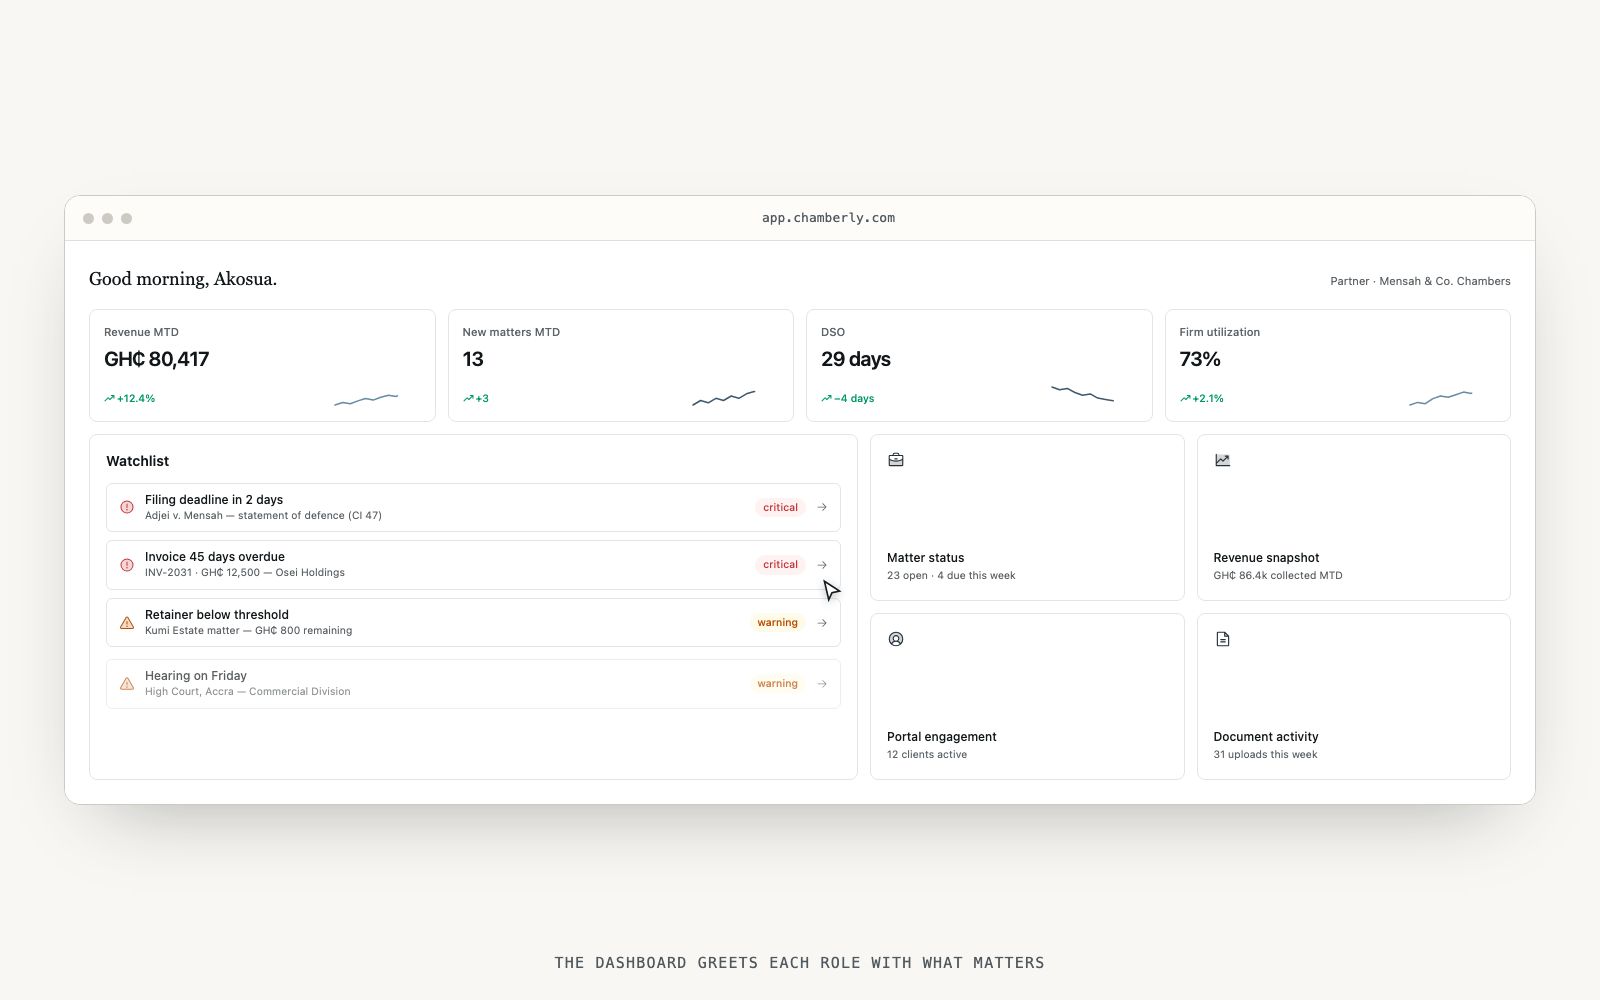Click 'INV-2031 · GH₵ 12,500 — Osei Holdings' text
The height and width of the screenshot is (1000, 1600).
[245, 573]
